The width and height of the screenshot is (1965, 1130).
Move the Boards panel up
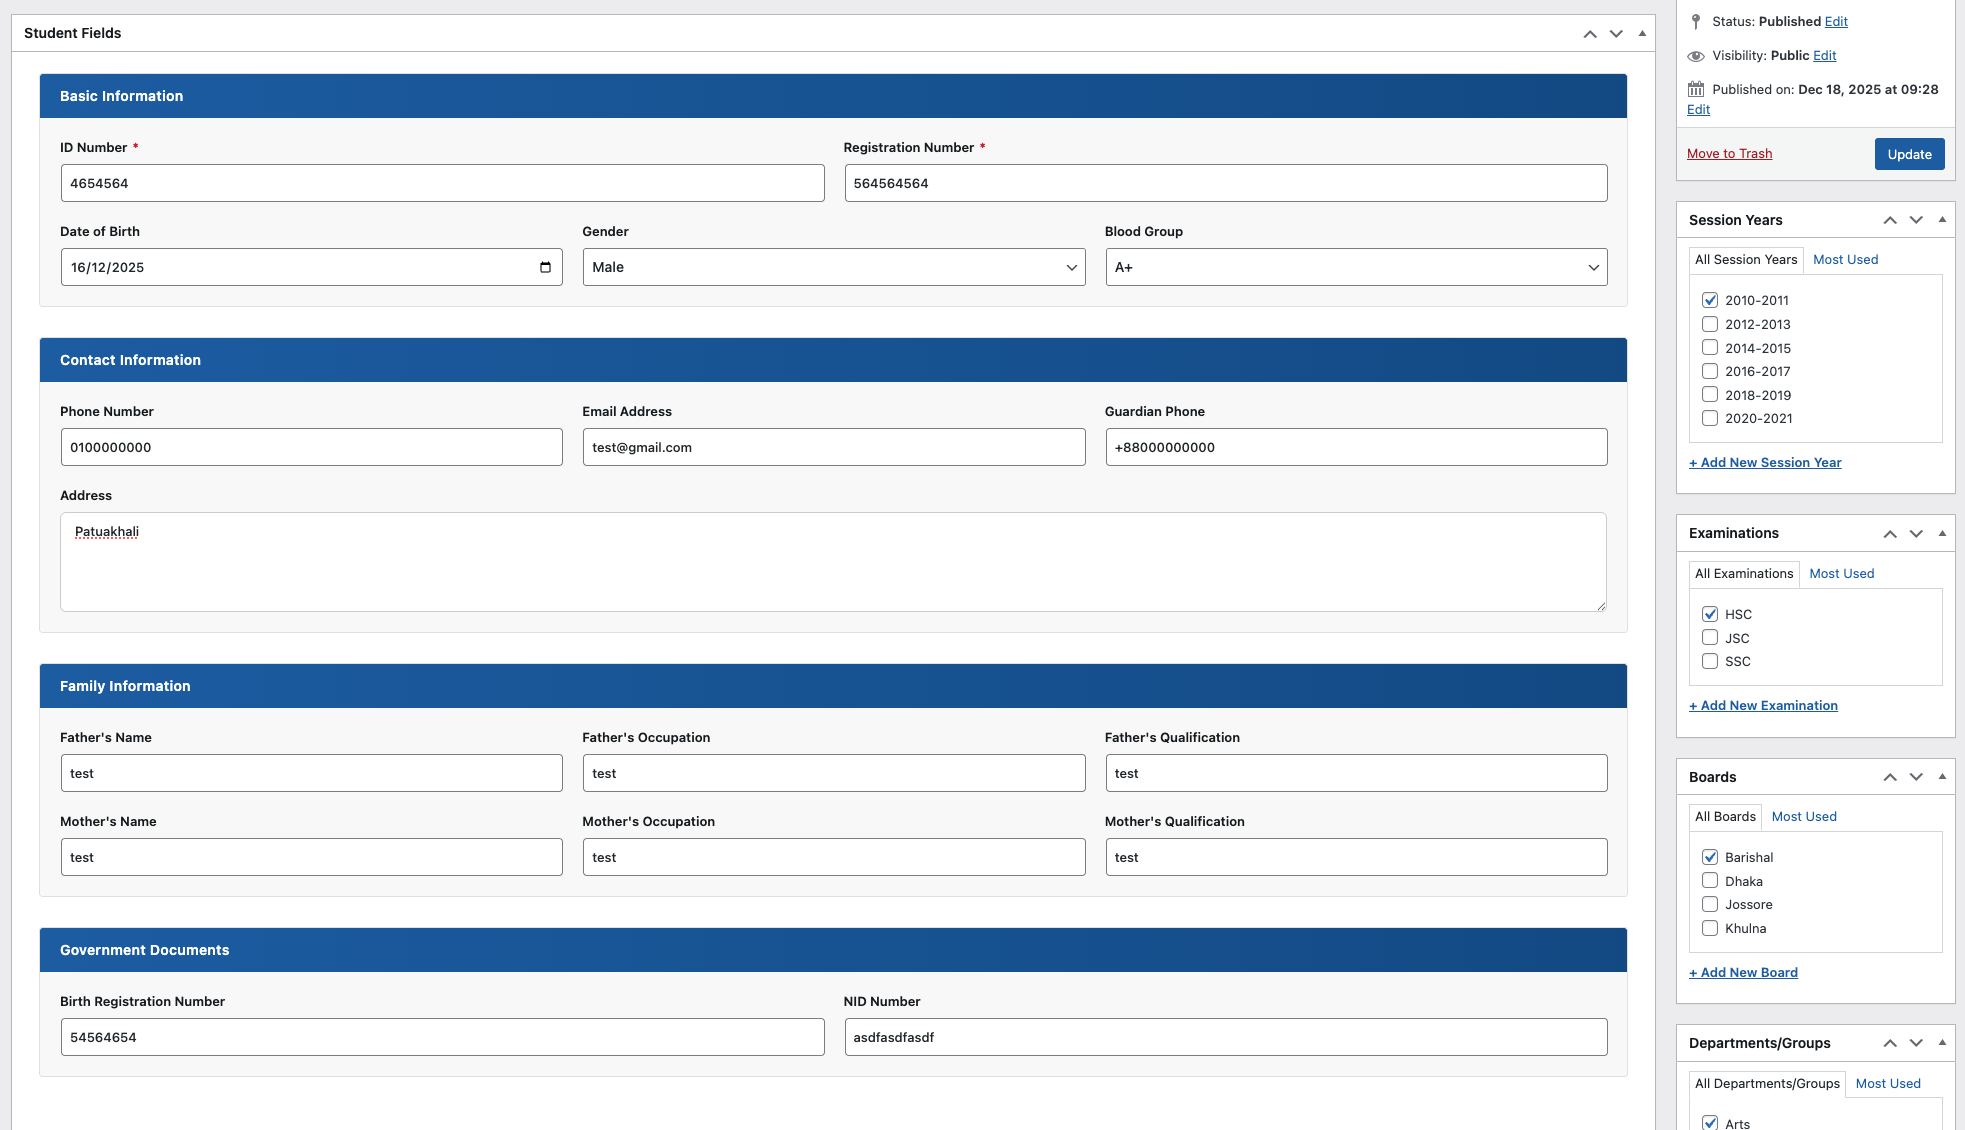pyautogui.click(x=1890, y=776)
